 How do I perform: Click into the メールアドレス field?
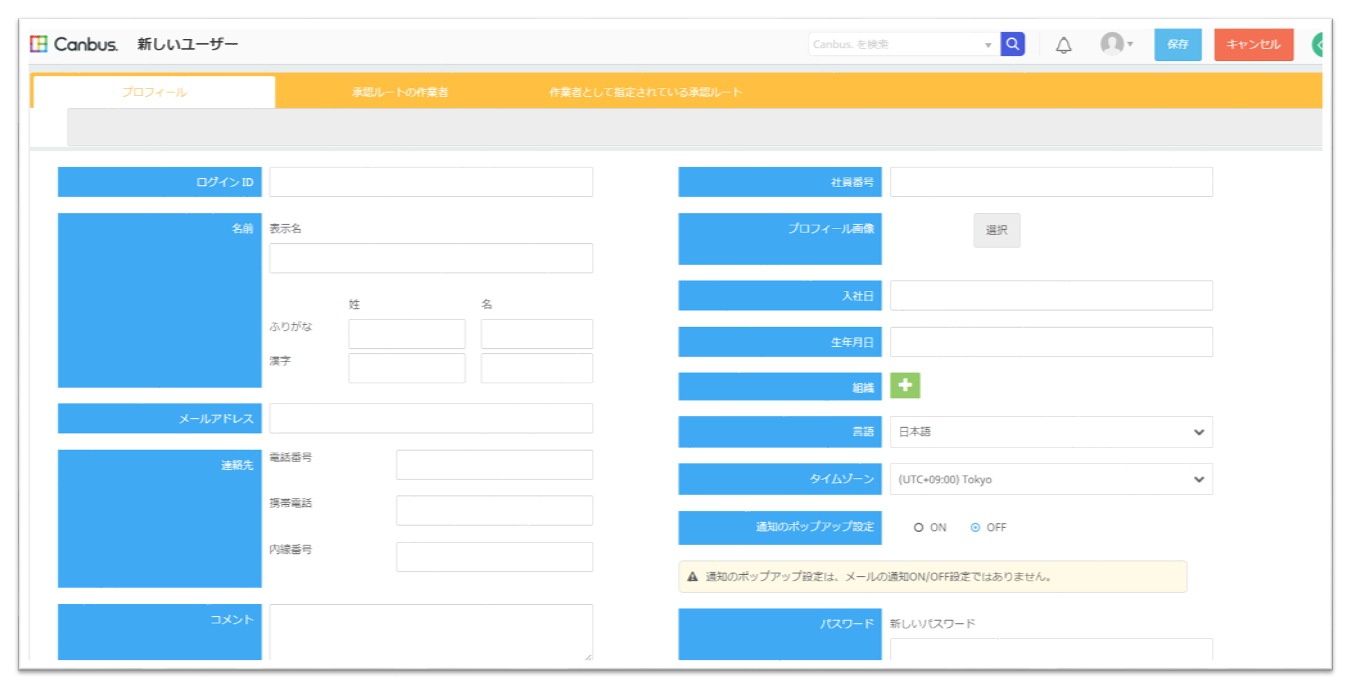point(431,418)
